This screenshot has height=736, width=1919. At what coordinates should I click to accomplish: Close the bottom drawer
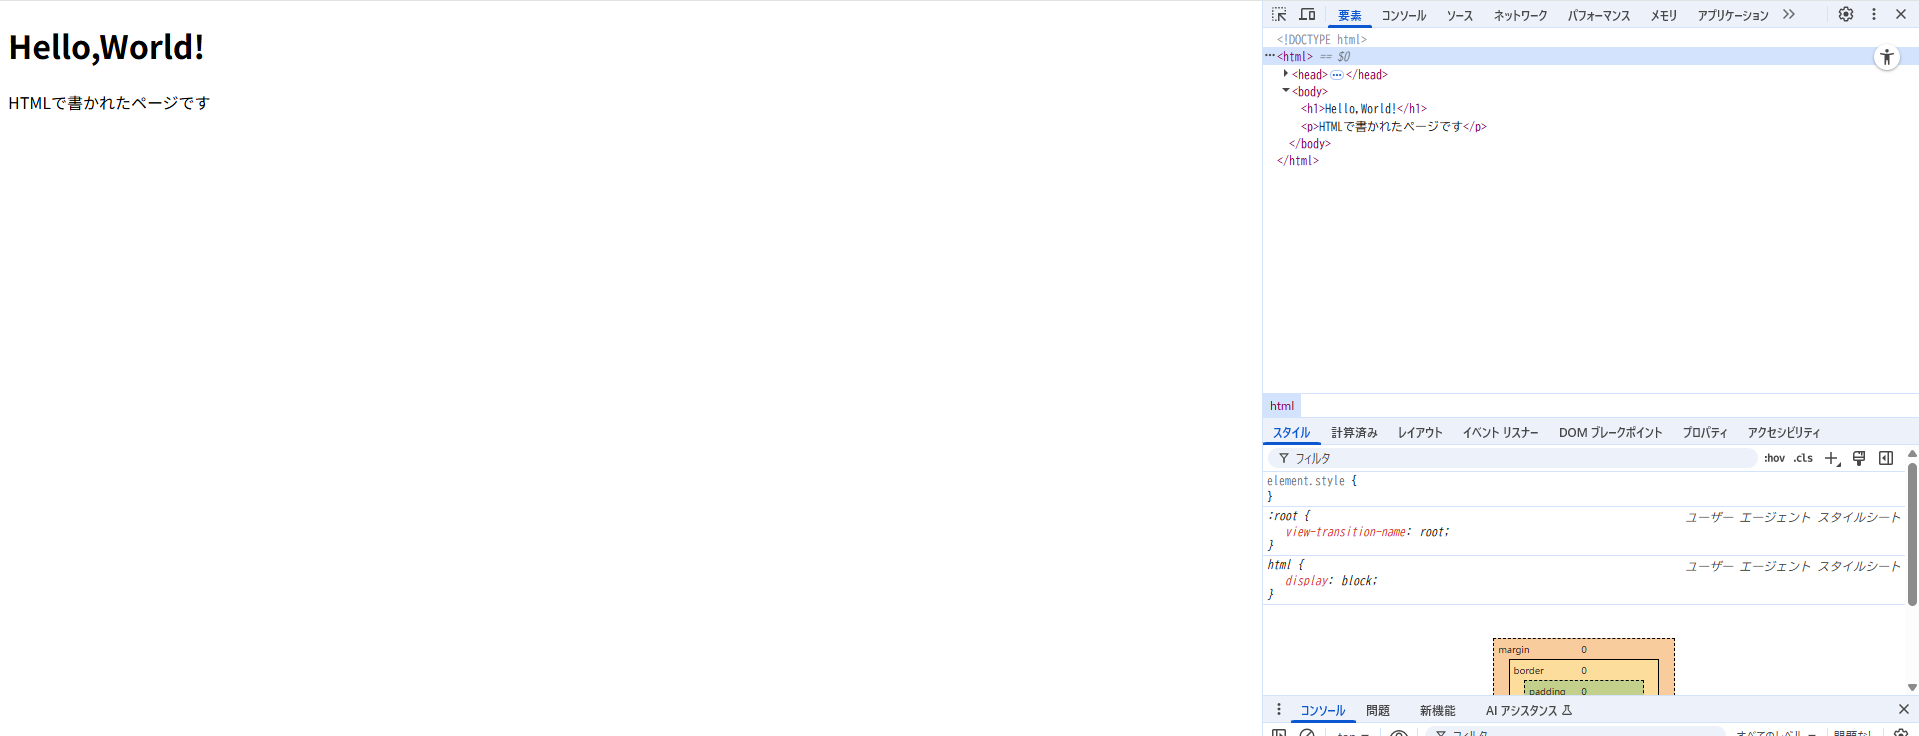1904,709
